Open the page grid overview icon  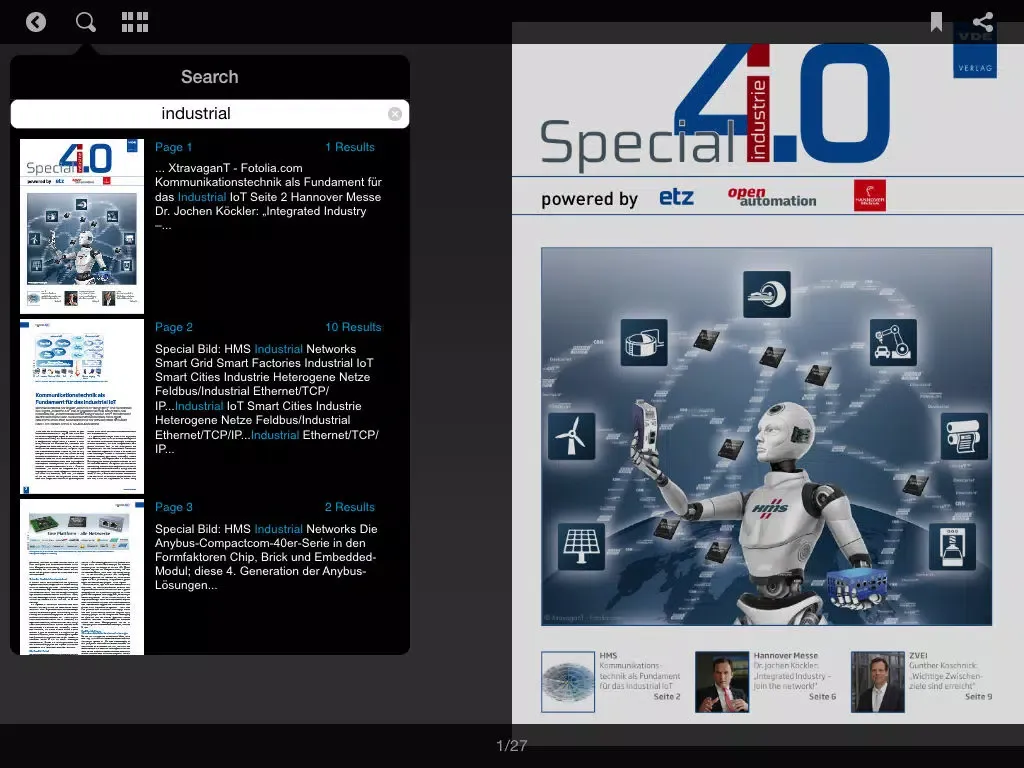tap(135, 22)
